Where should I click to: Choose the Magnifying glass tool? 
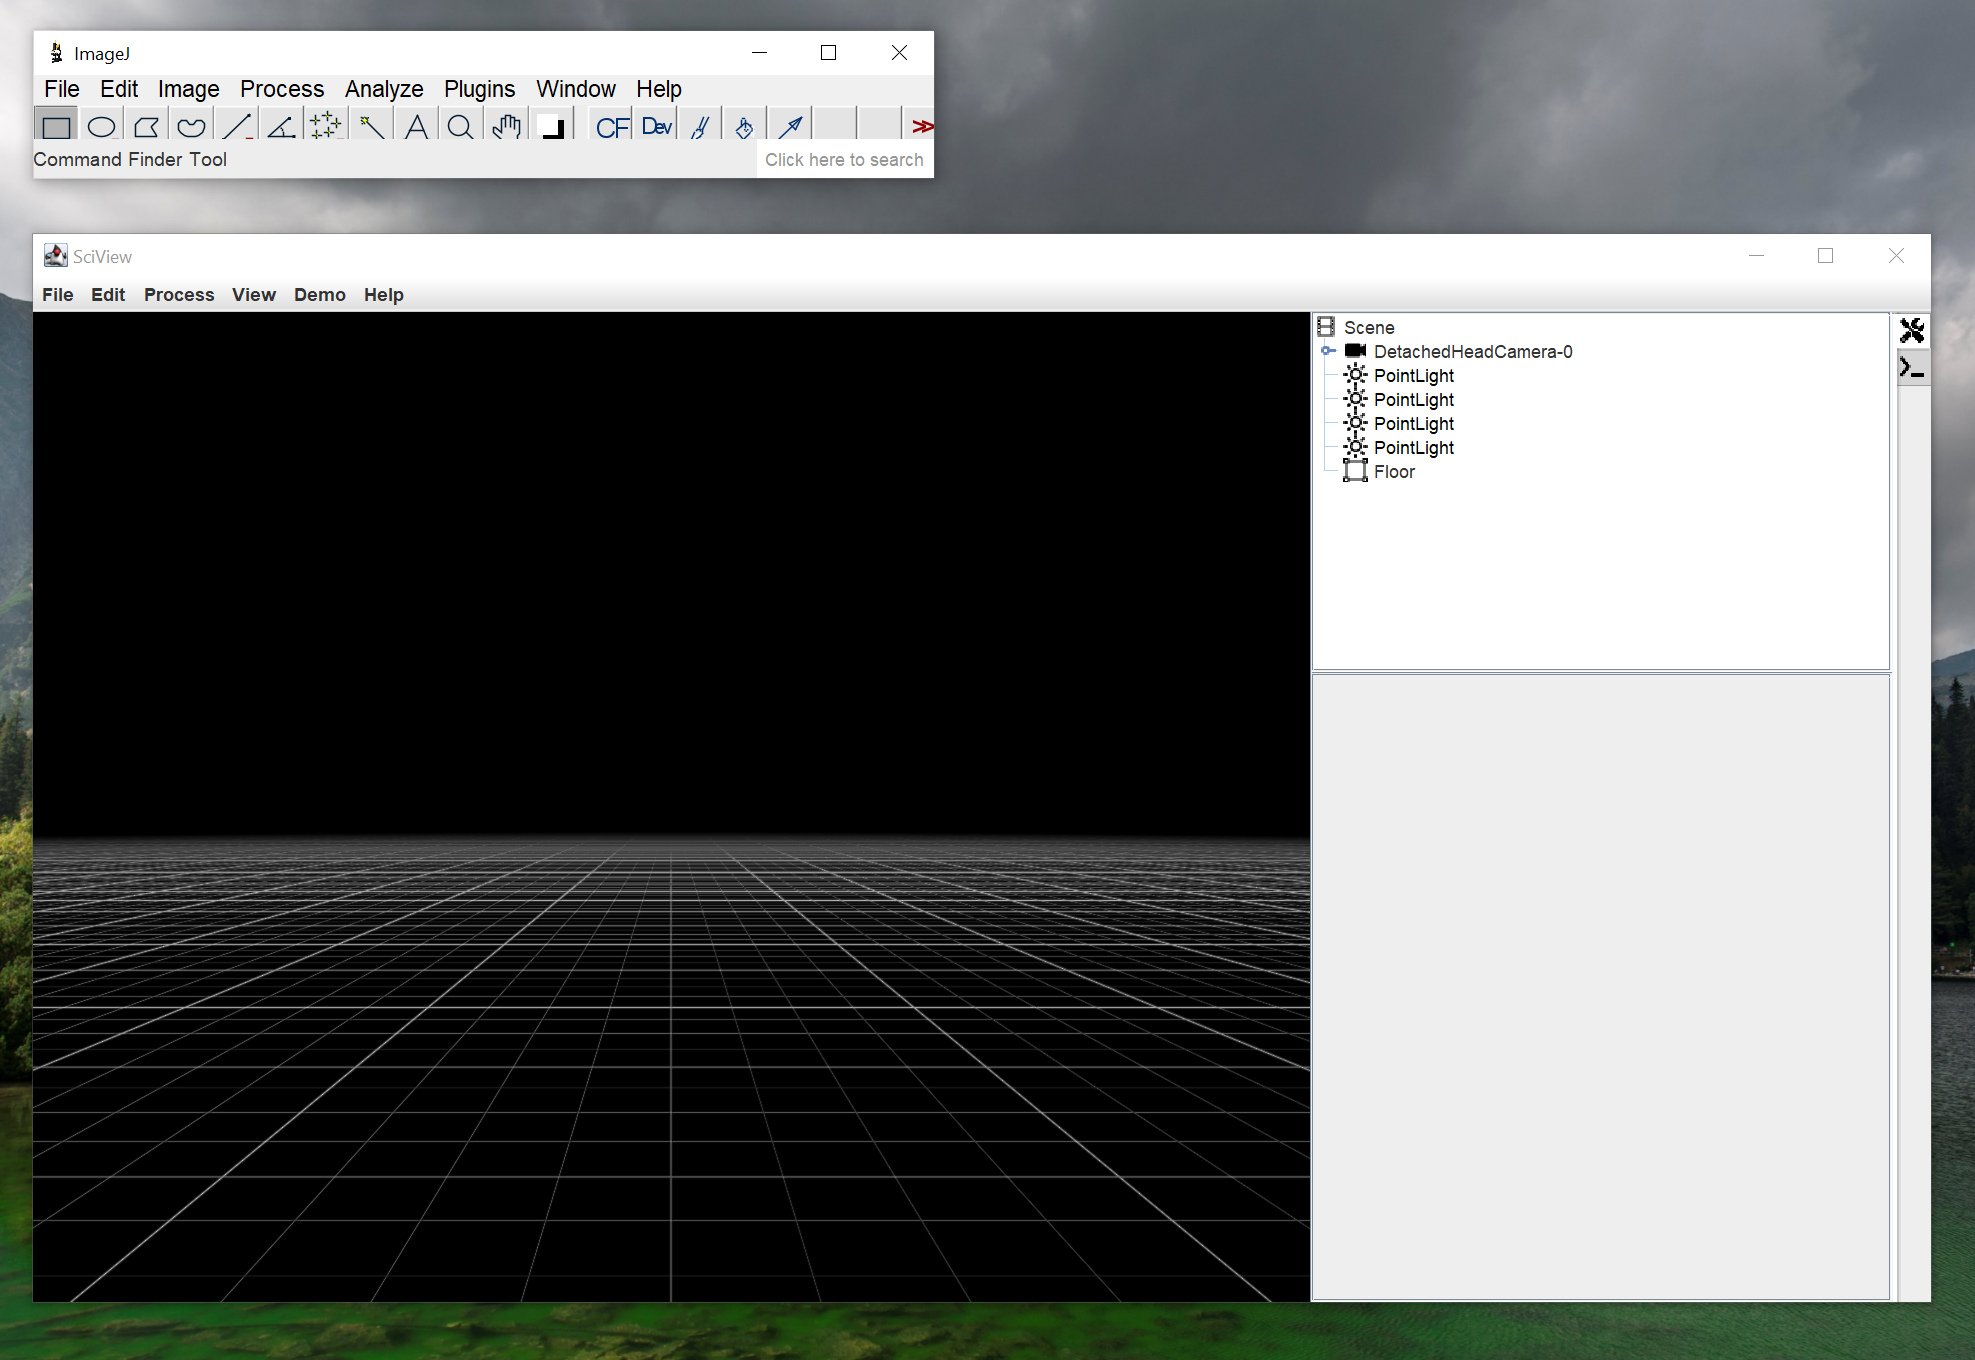(460, 126)
